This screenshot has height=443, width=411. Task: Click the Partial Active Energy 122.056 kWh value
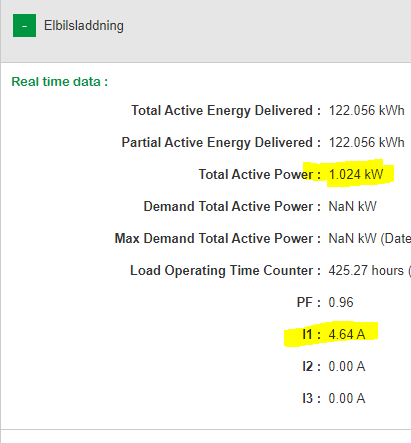pos(366,143)
